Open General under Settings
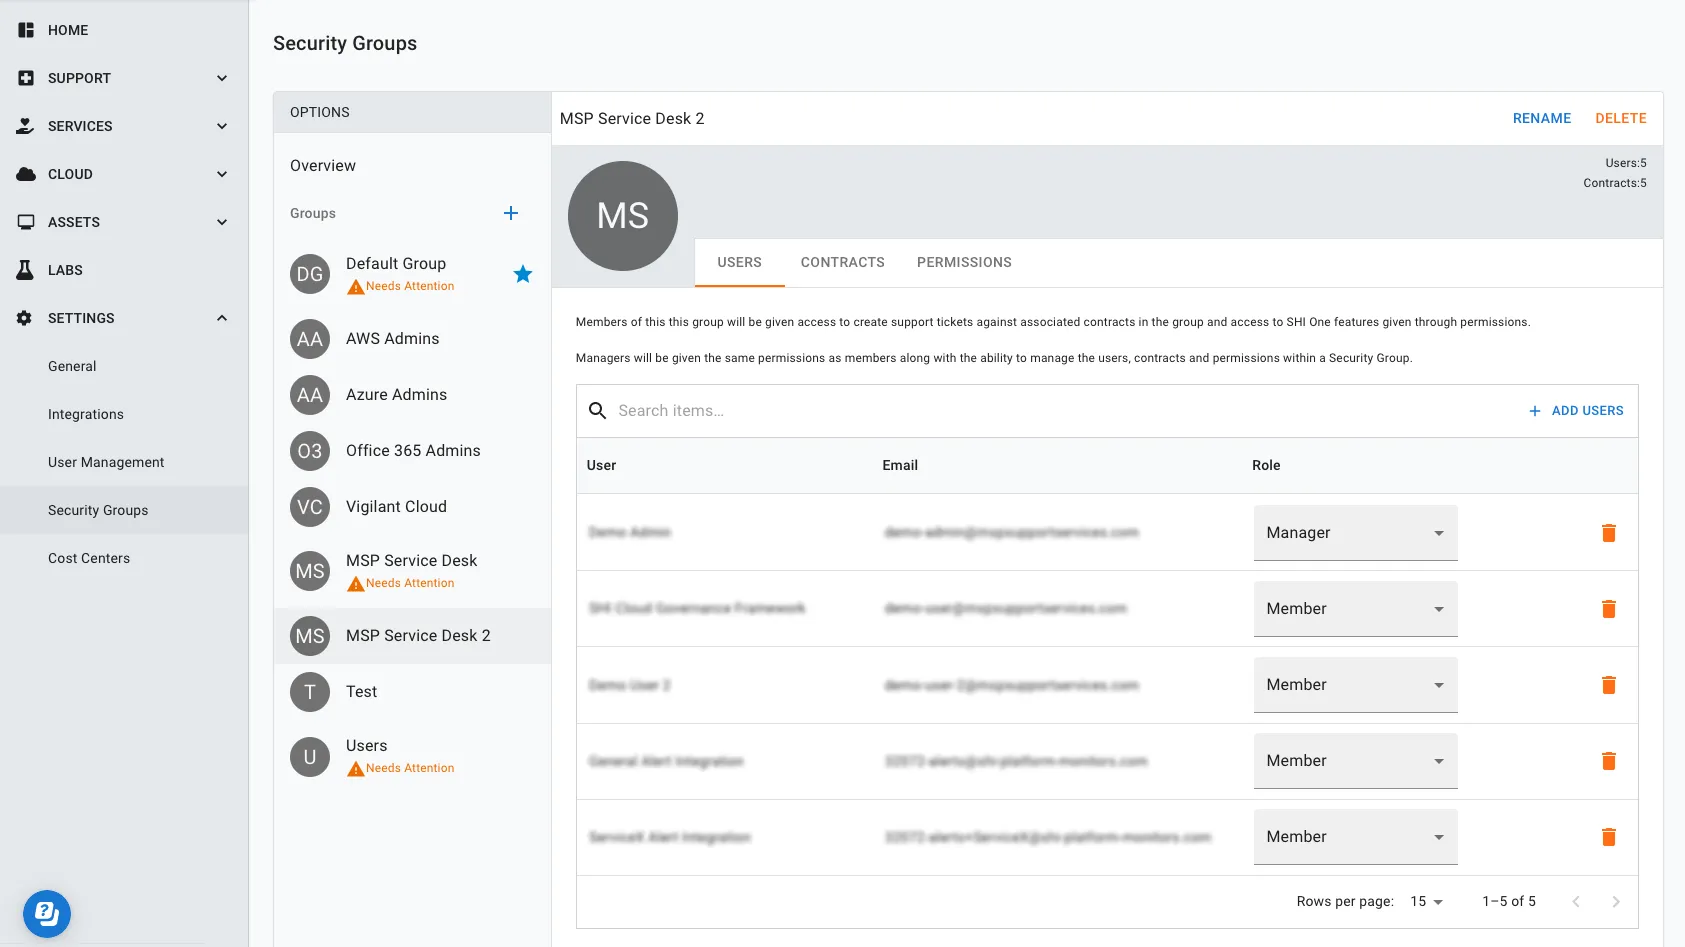The width and height of the screenshot is (1685, 947). (72, 366)
